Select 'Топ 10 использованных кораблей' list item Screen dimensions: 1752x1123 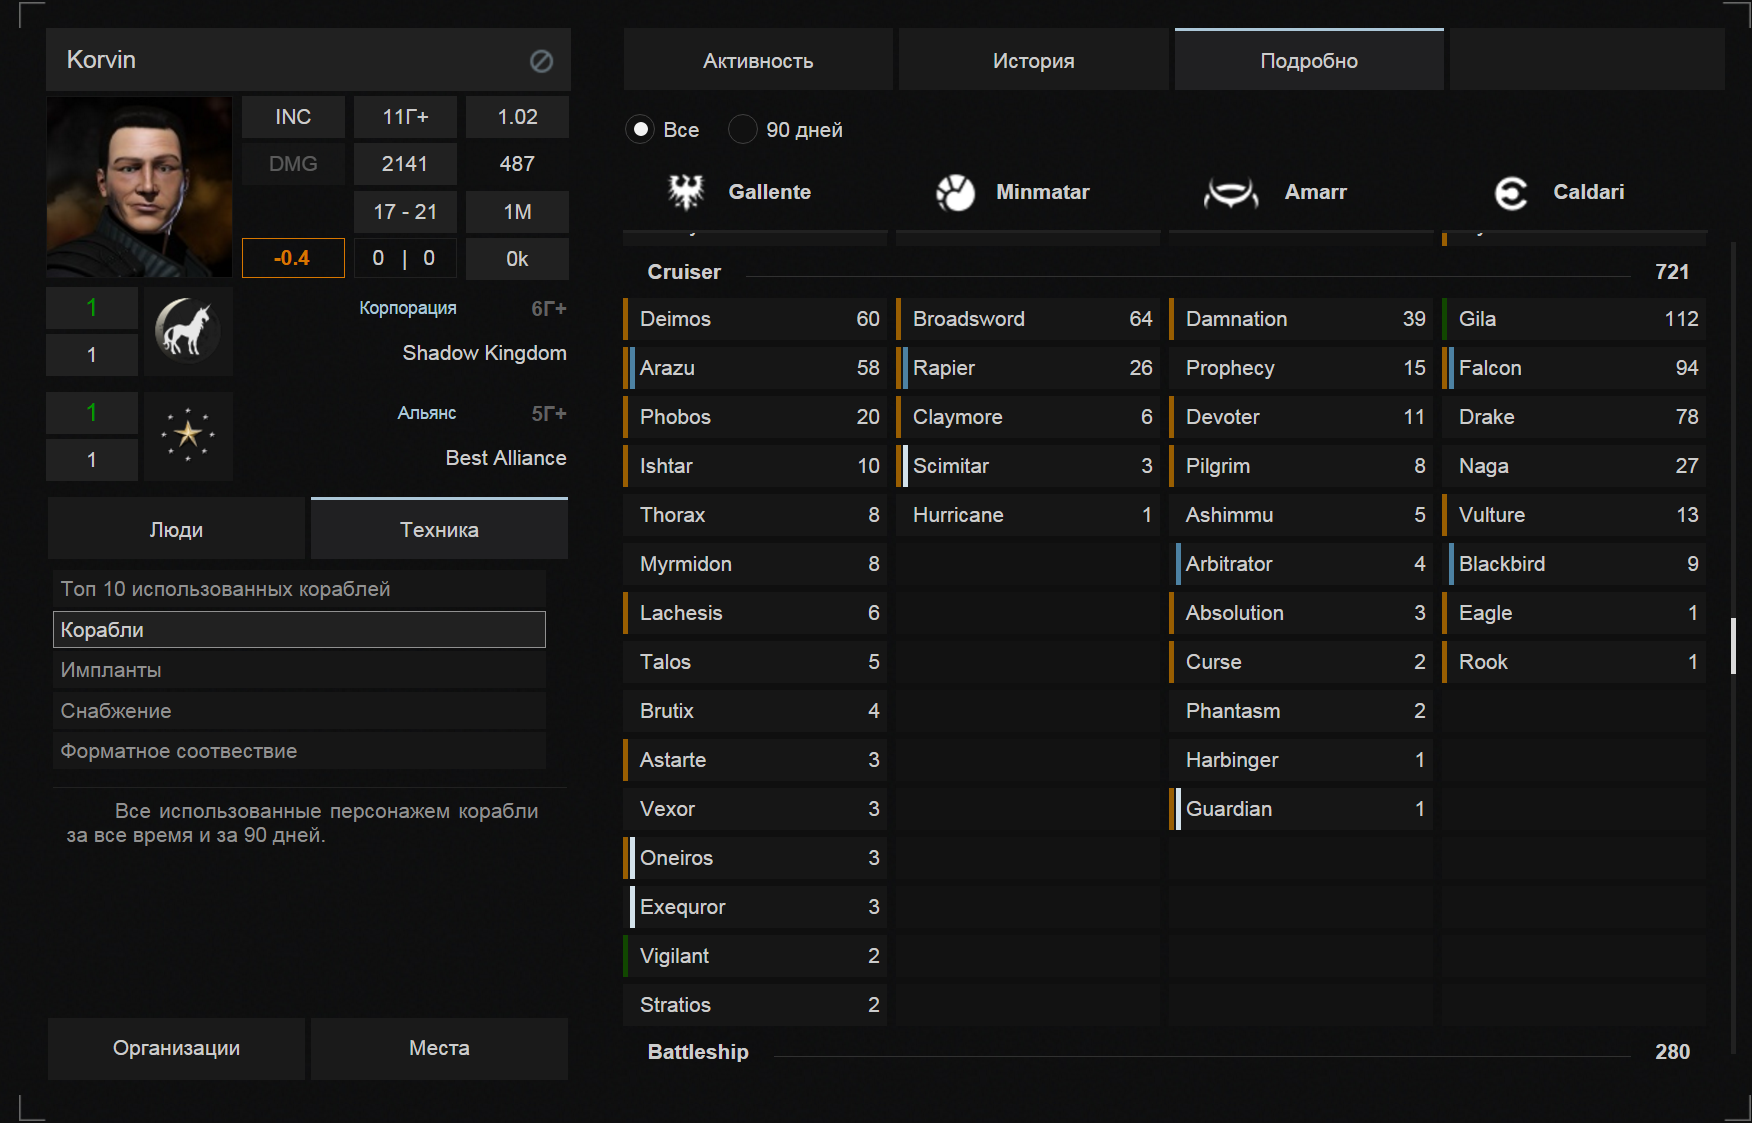[x=299, y=589]
